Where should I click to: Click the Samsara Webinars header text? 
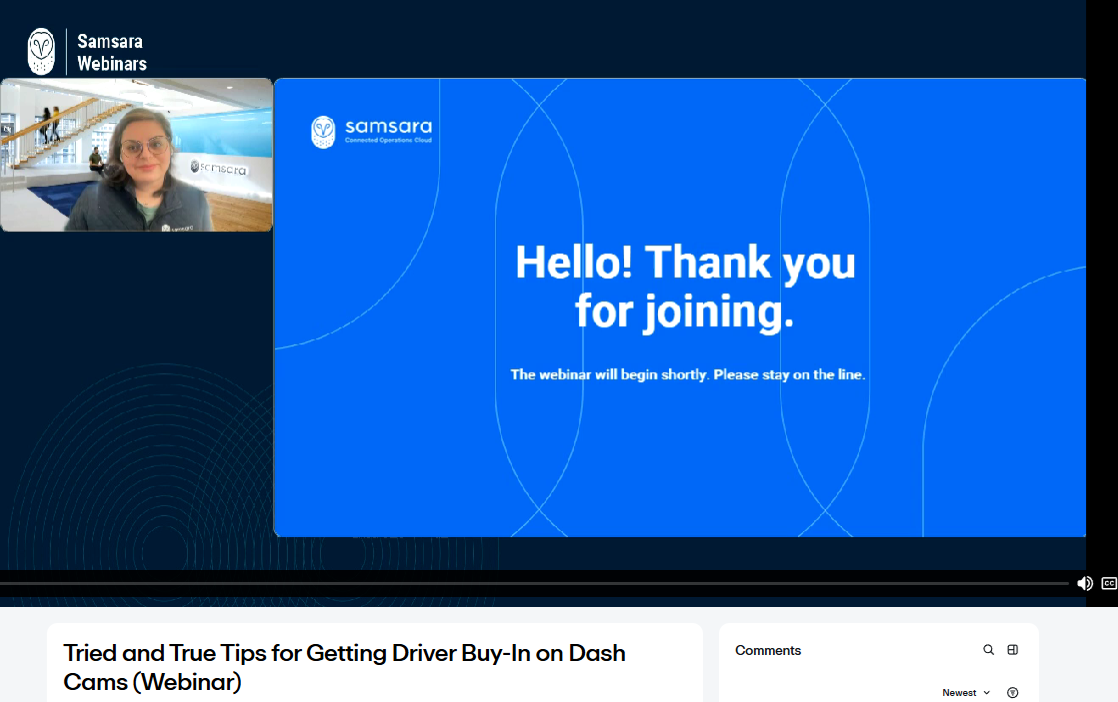point(112,52)
